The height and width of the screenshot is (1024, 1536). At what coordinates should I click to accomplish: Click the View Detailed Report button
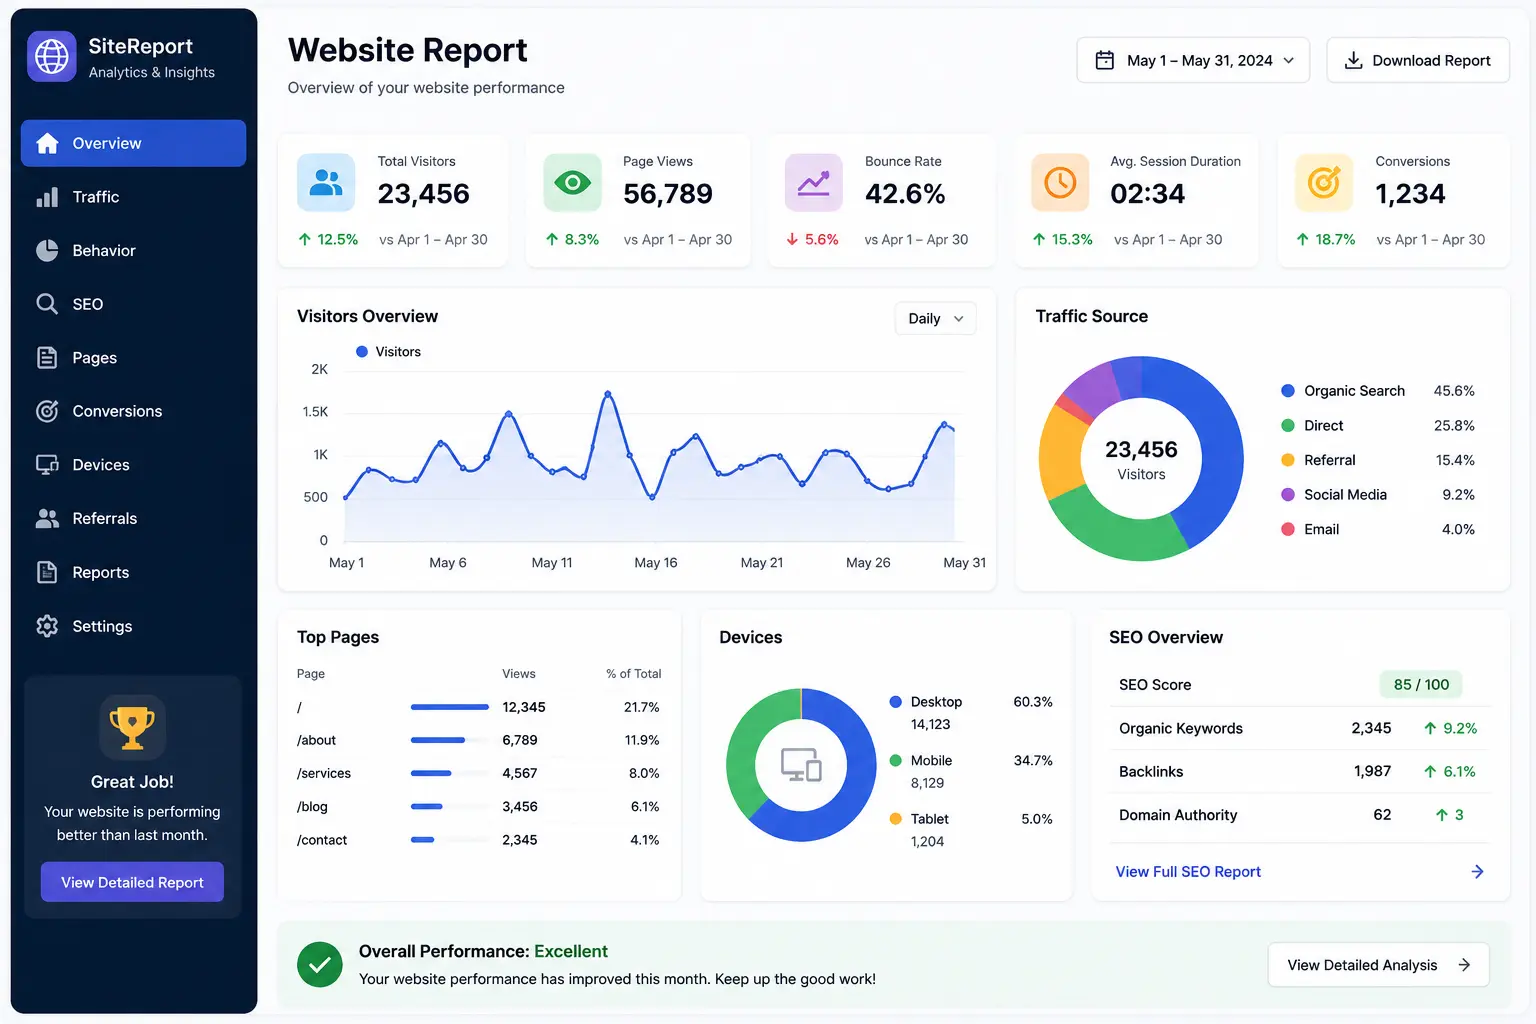point(132,882)
